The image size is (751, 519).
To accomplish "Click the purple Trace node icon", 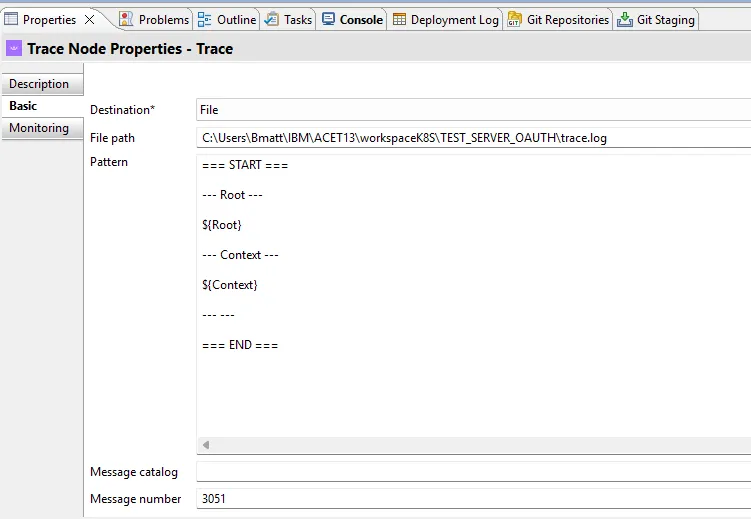I will [x=14, y=48].
